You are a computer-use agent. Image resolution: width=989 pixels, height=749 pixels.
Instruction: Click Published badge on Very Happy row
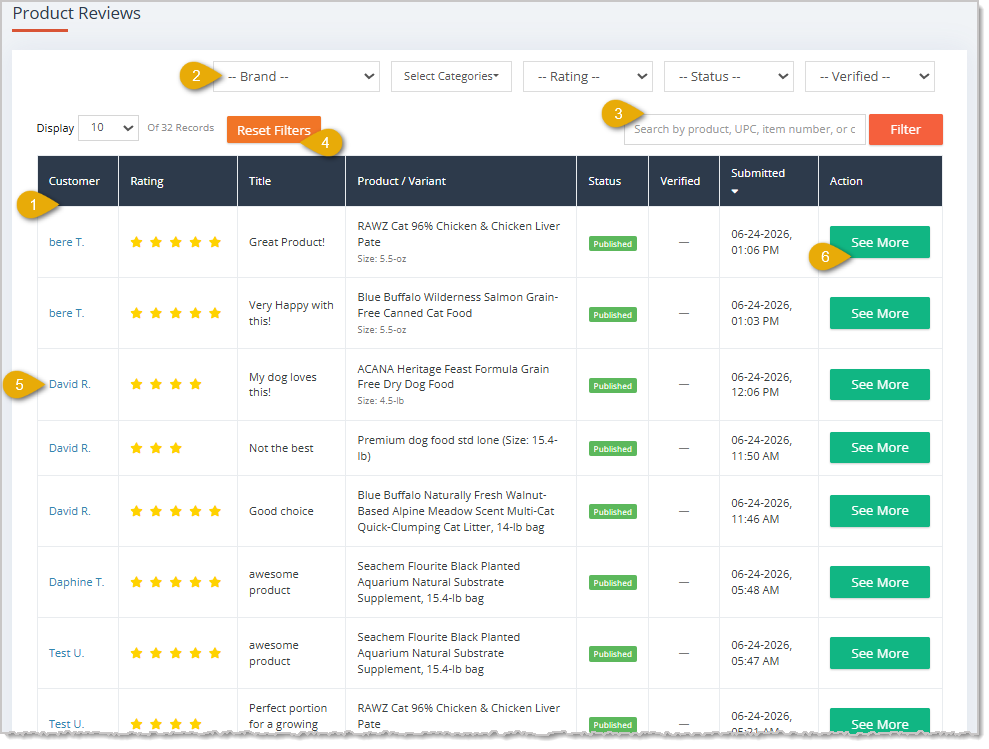612,315
